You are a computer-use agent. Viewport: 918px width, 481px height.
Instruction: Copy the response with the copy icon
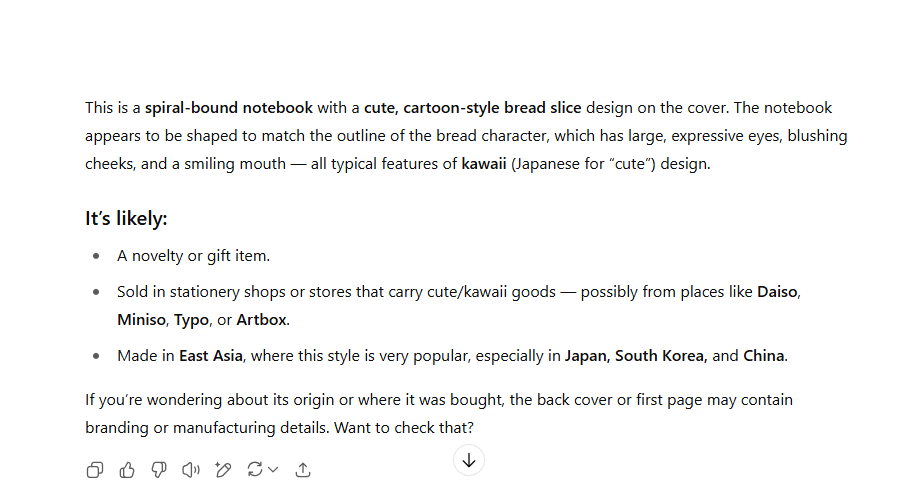pyautogui.click(x=95, y=470)
